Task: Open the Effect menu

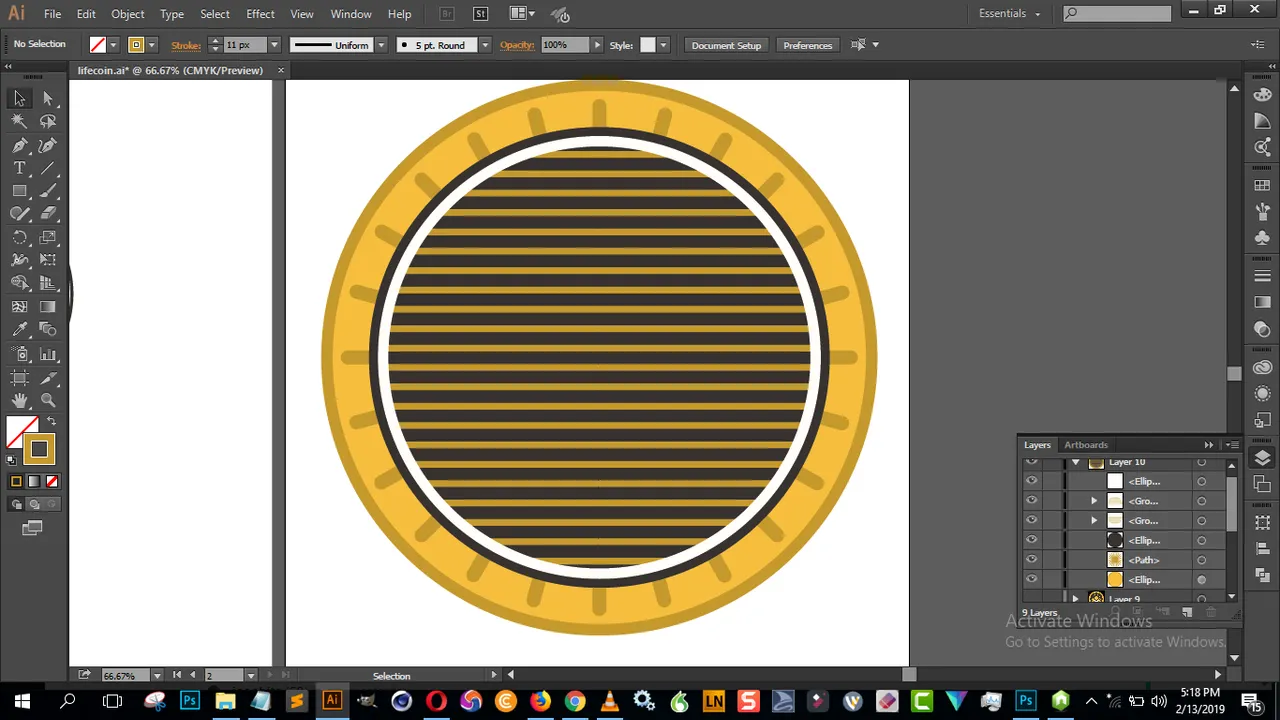Action: coord(260,14)
